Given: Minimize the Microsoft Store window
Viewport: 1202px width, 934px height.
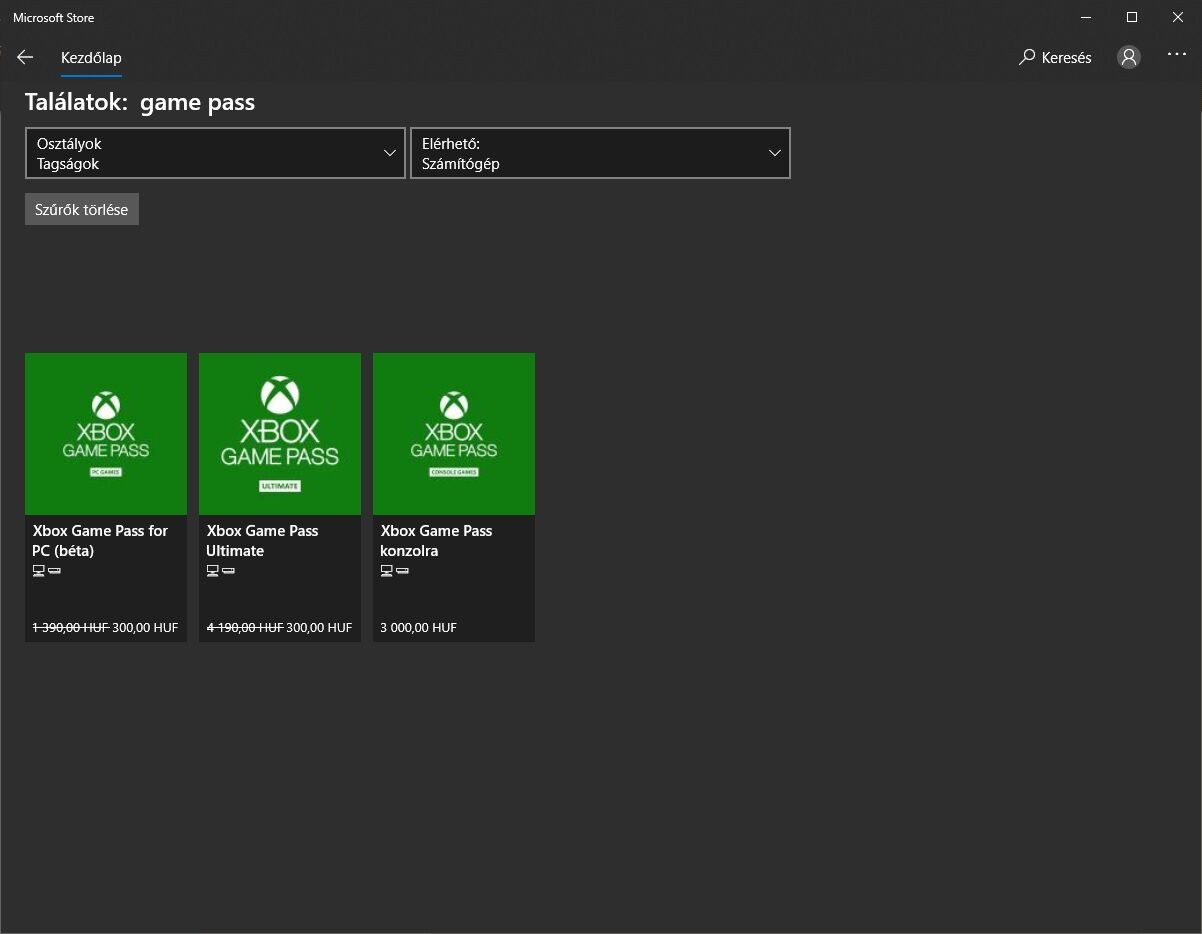Looking at the screenshot, I should (1086, 17).
